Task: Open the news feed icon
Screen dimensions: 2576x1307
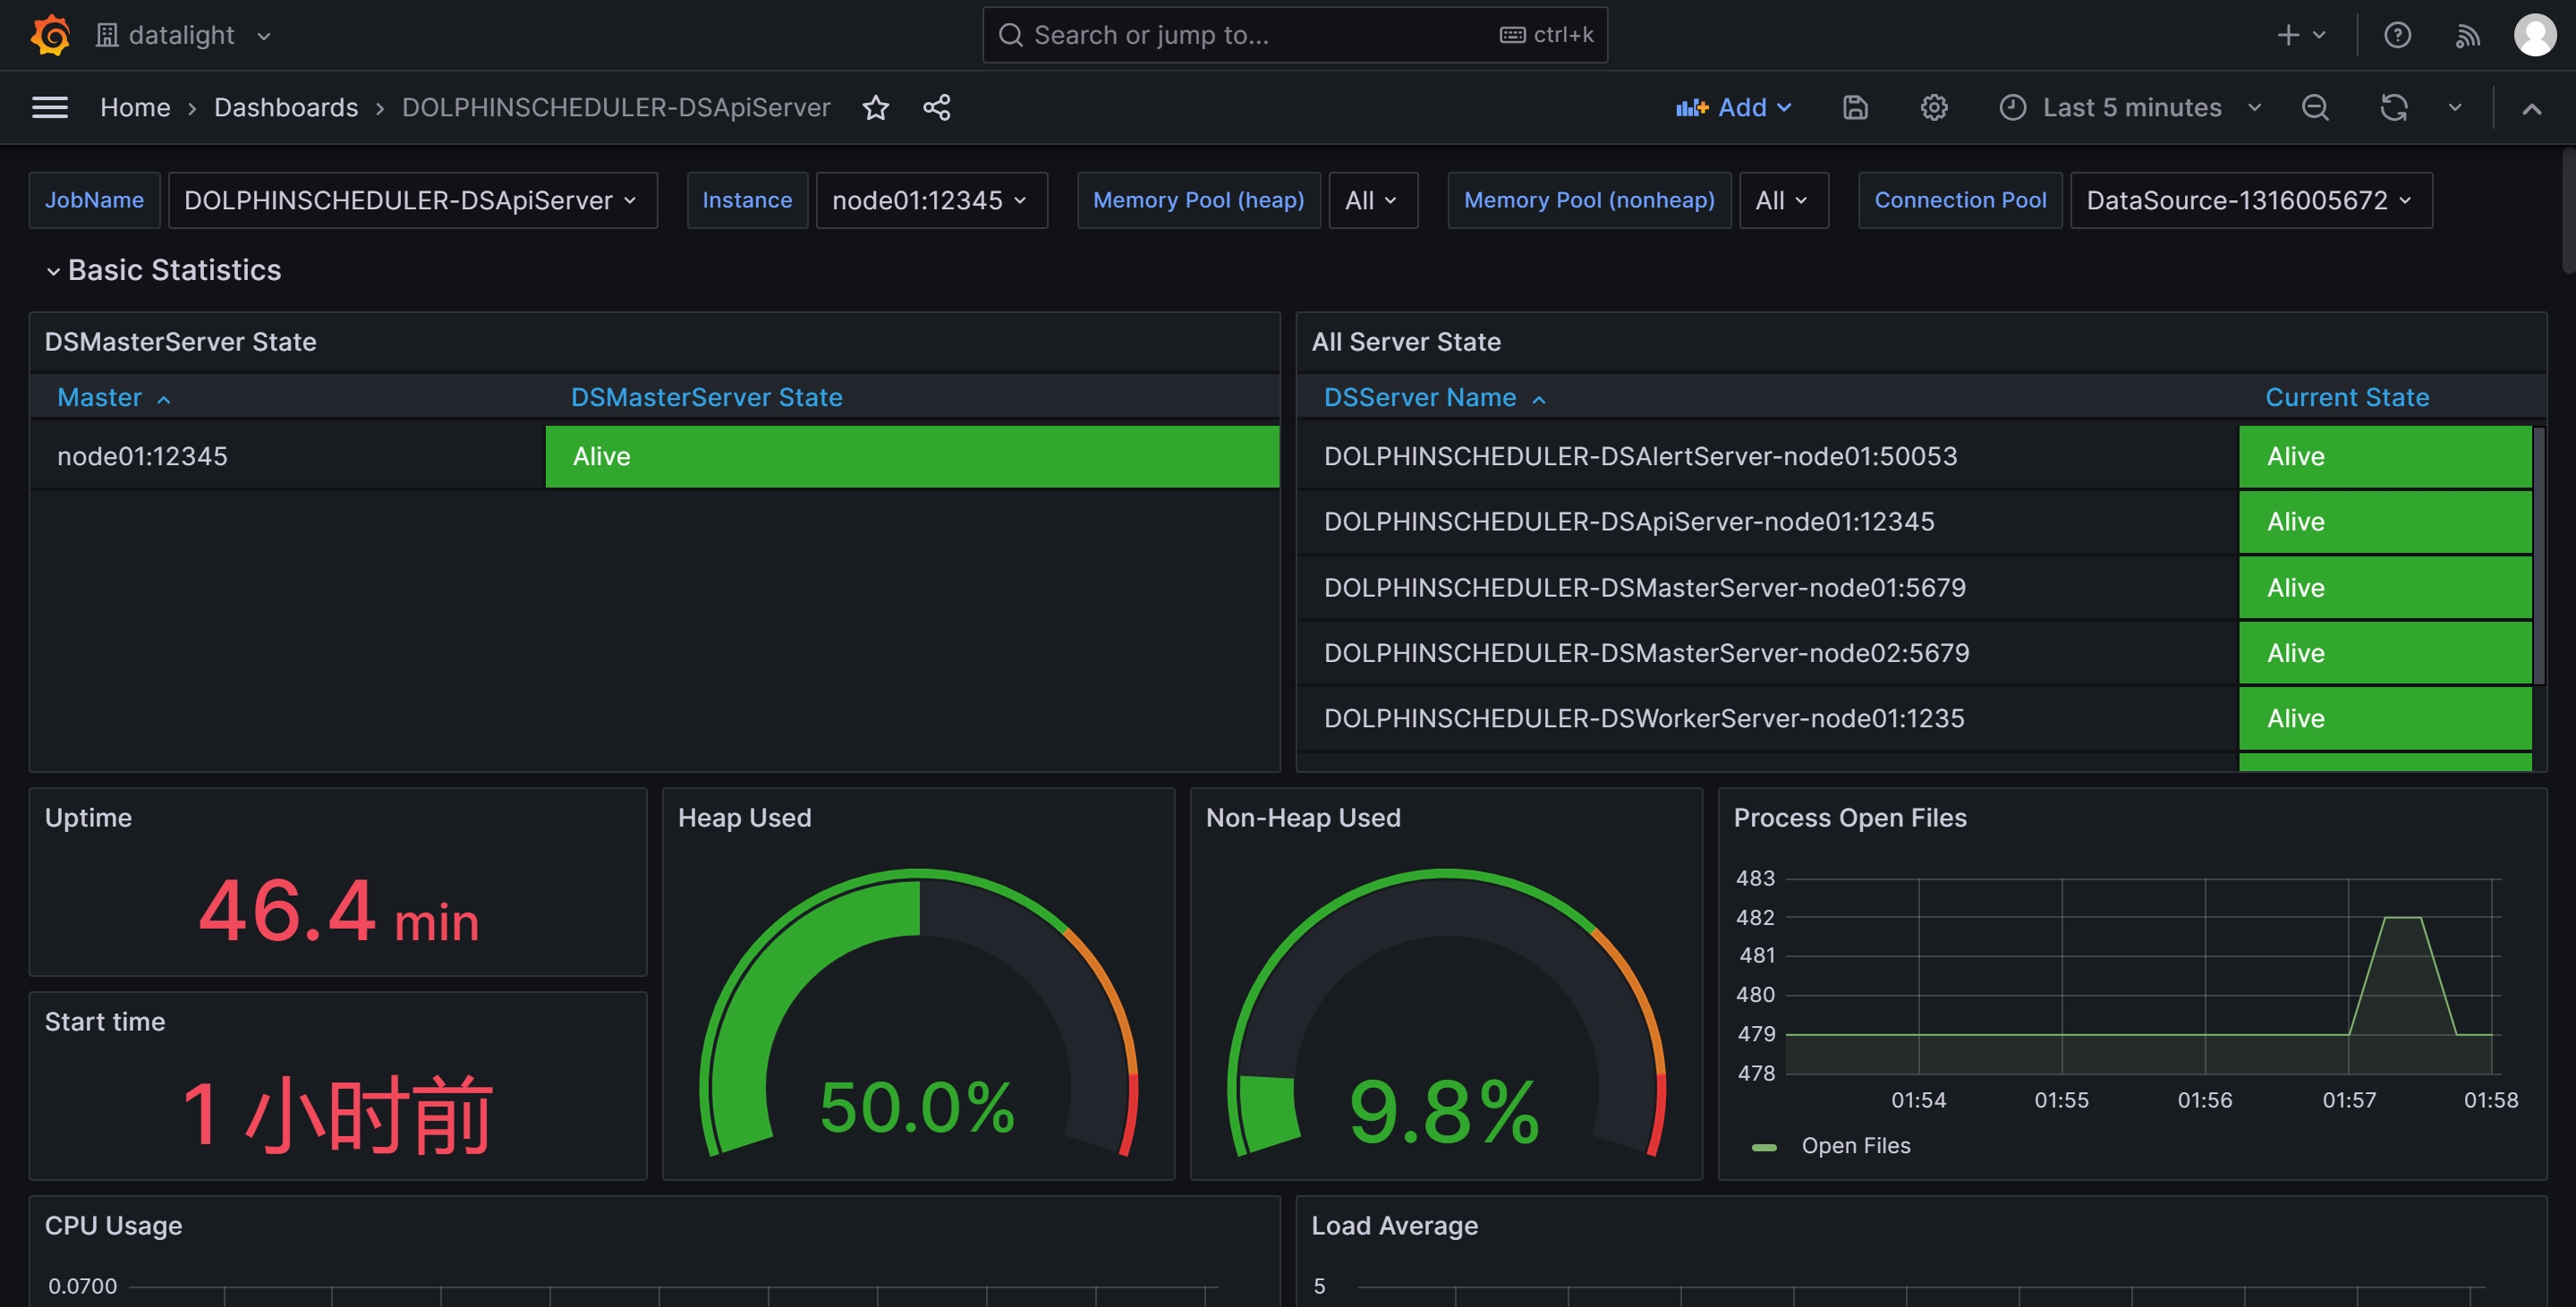Action: (2467, 35)
